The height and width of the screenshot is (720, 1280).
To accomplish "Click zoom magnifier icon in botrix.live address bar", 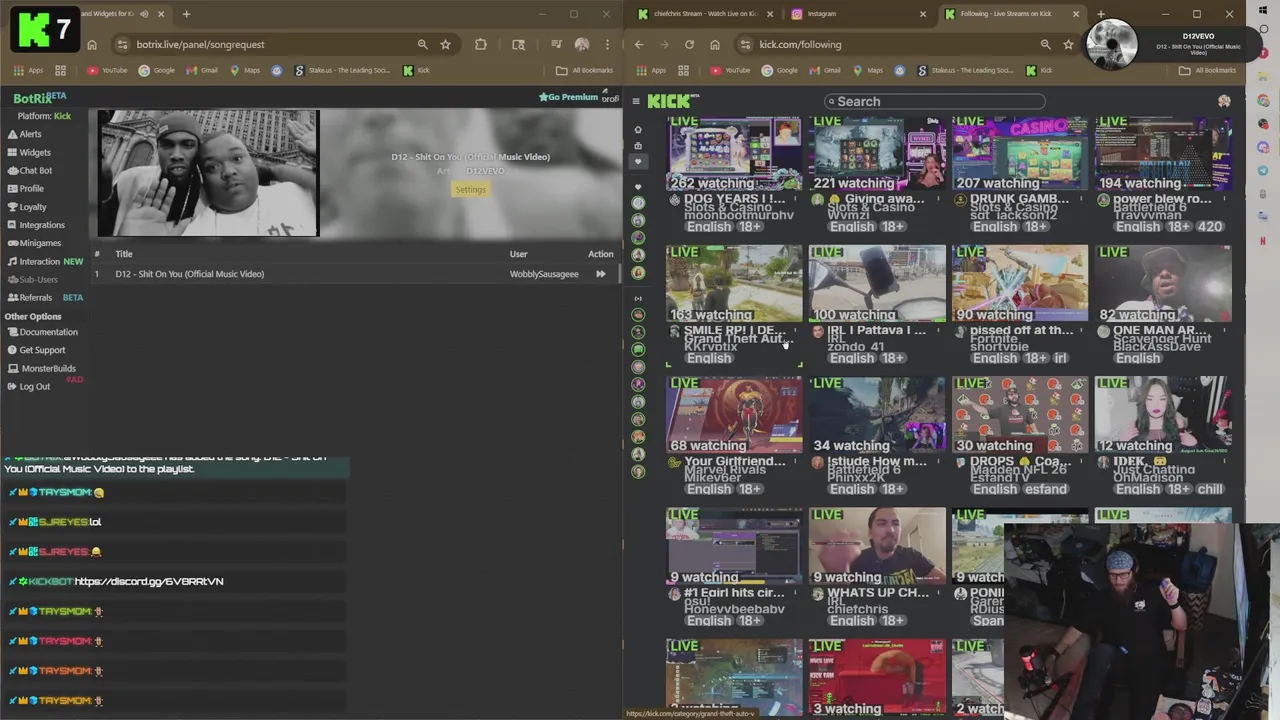I will pyautogui.click(x=422, y=44).
